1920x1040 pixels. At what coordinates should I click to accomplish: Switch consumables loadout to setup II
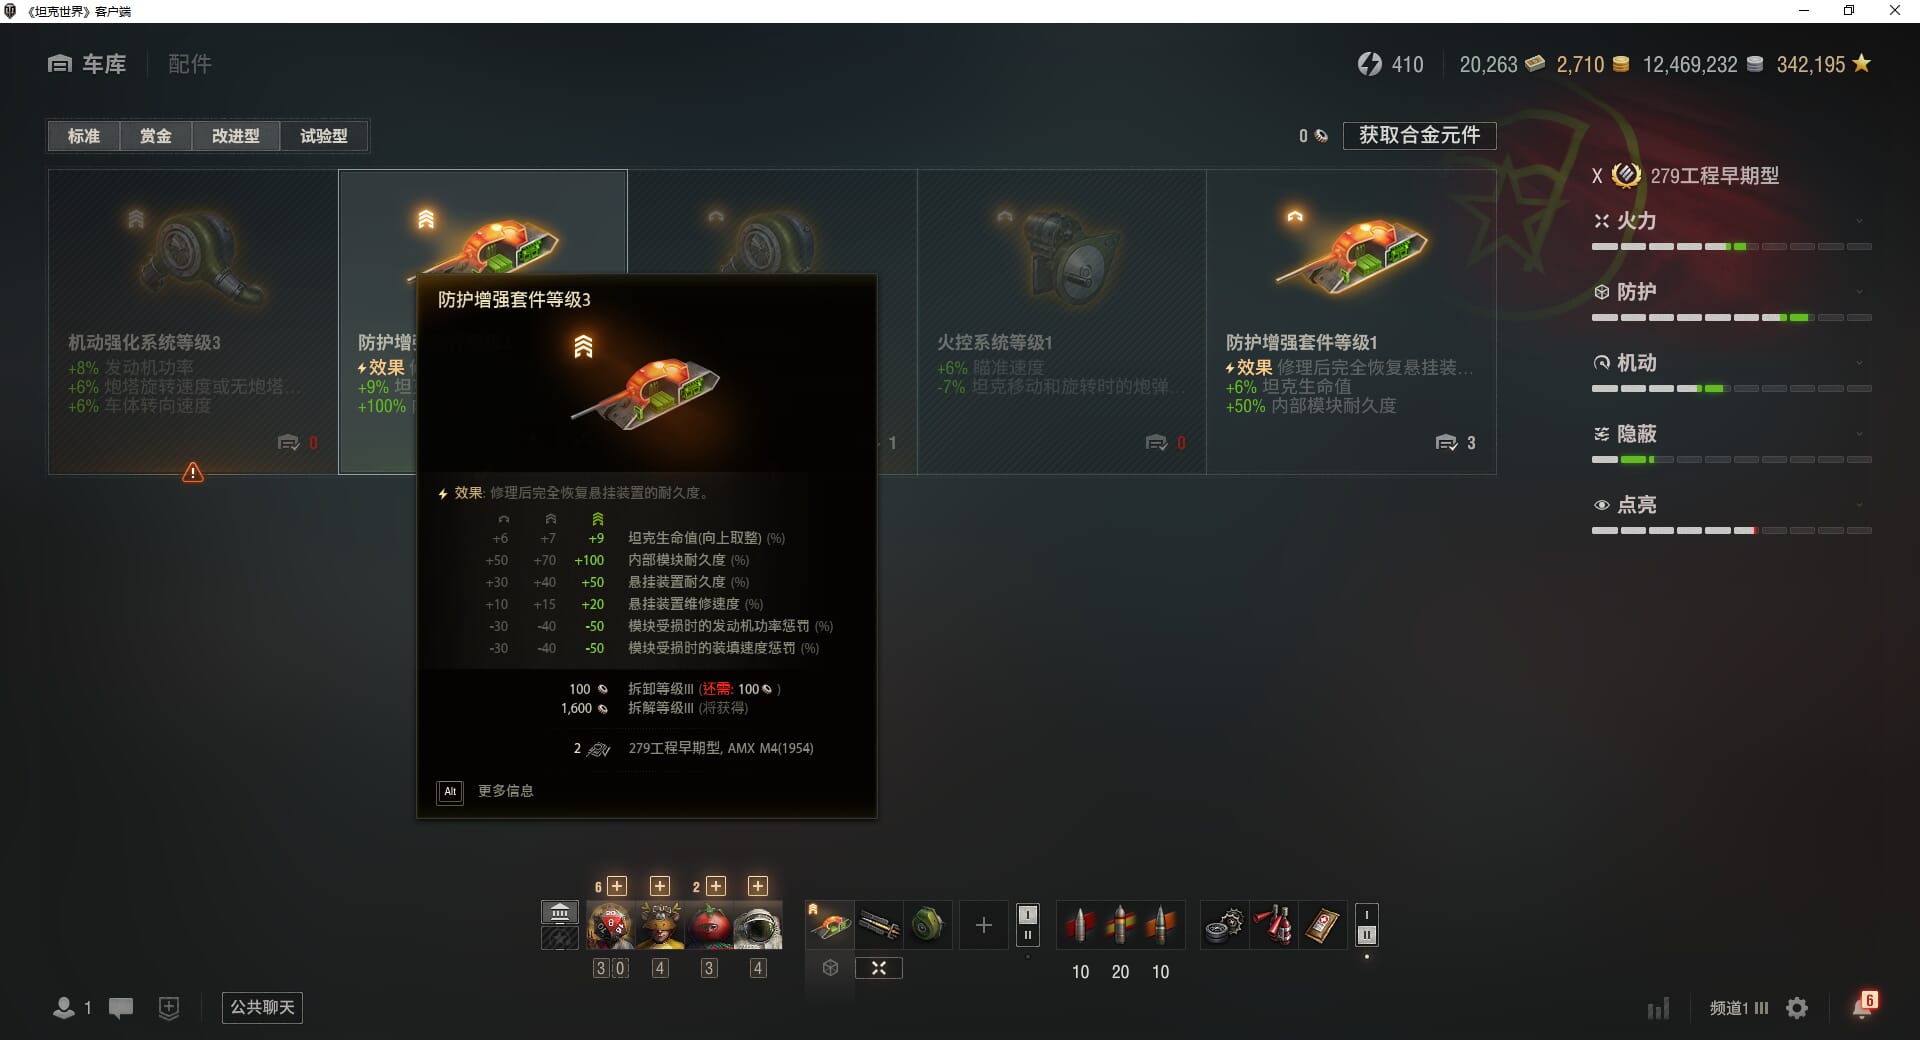[x=1367, y=935]
